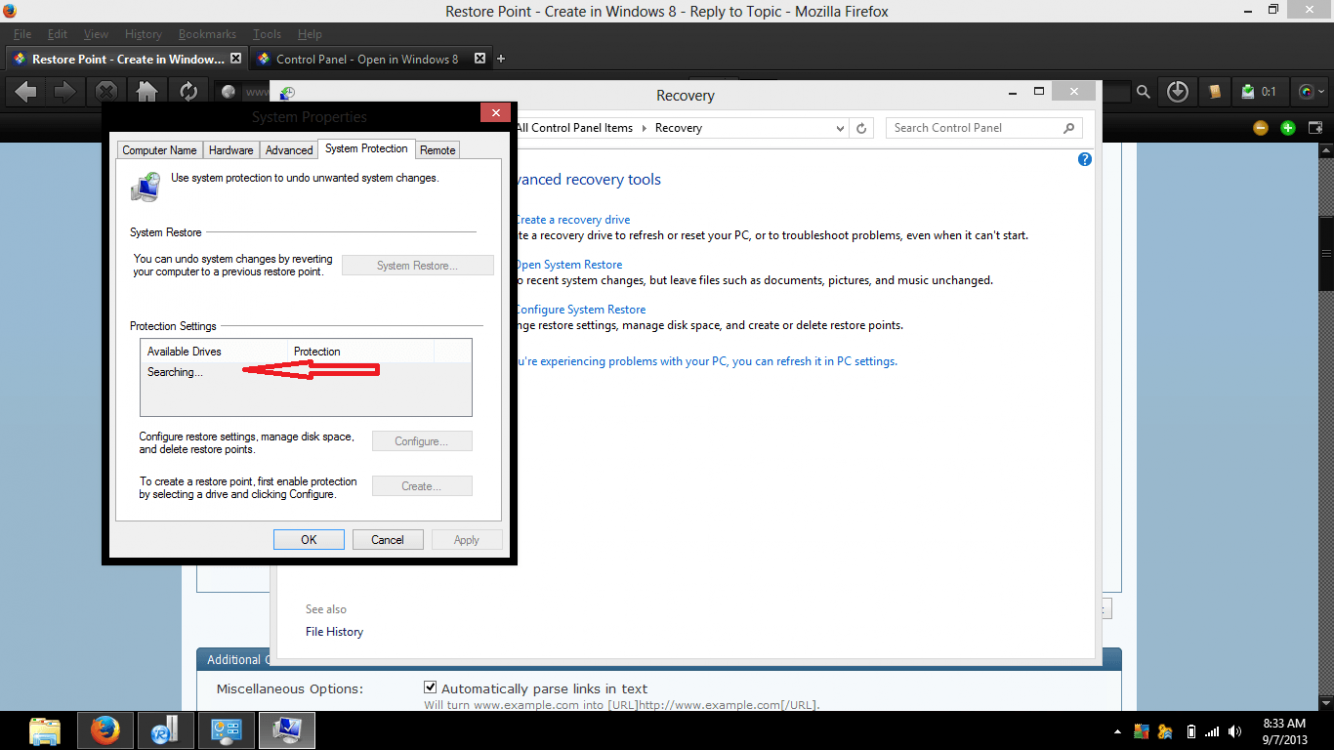This screenshot has height=750, width=1334.
Task: Open Help question mark in Recovery window
Action: pos(1084,159)
